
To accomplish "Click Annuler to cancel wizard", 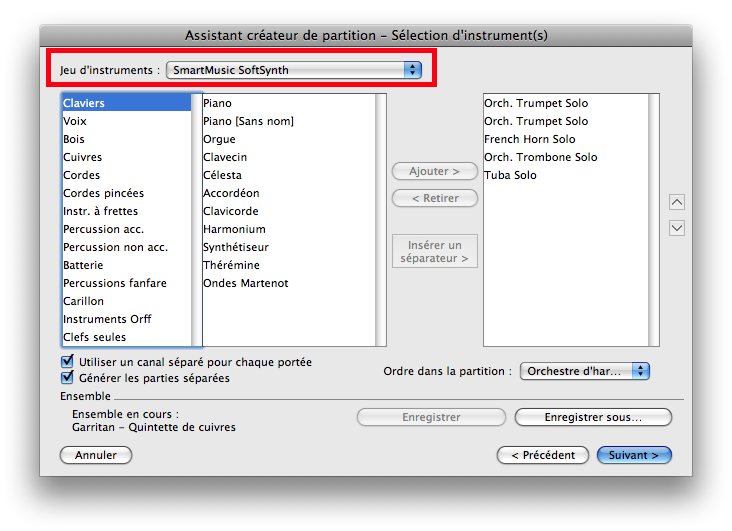I will (x=96, y=455).
